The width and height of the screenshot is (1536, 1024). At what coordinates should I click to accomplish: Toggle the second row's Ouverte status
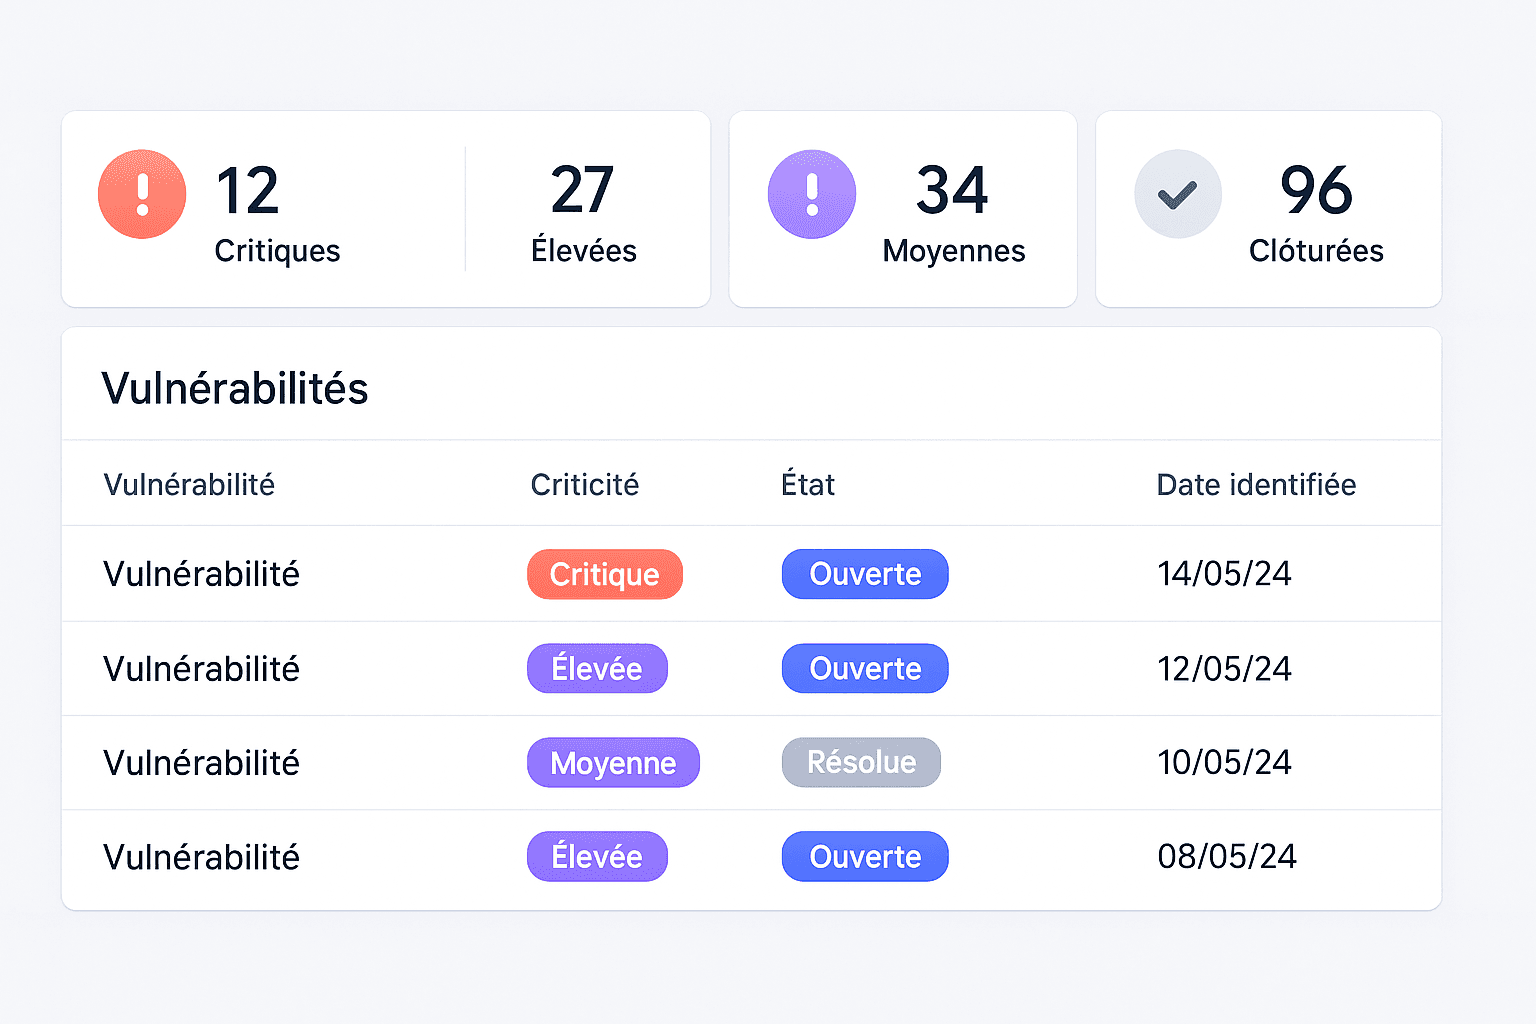tap(865, 668)
